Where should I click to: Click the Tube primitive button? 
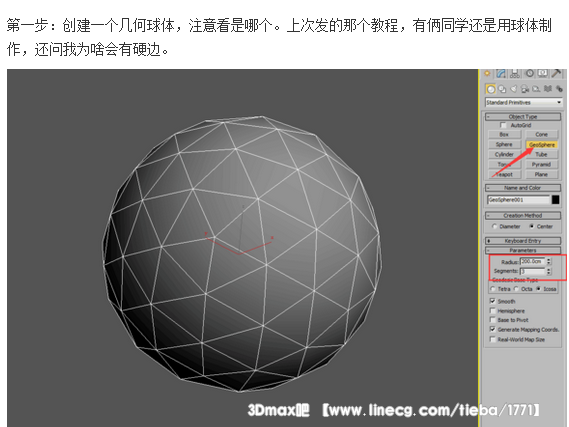coord(541,155)
